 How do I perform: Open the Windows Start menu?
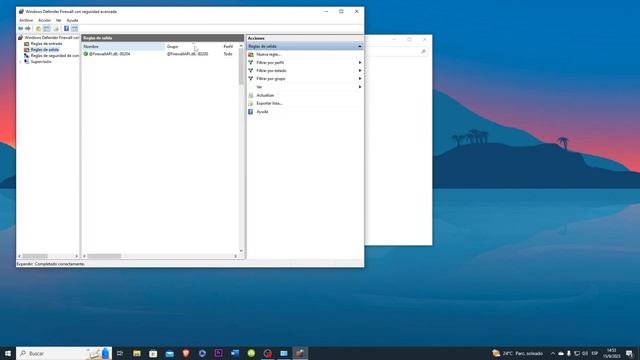click(x=8, y=353)
